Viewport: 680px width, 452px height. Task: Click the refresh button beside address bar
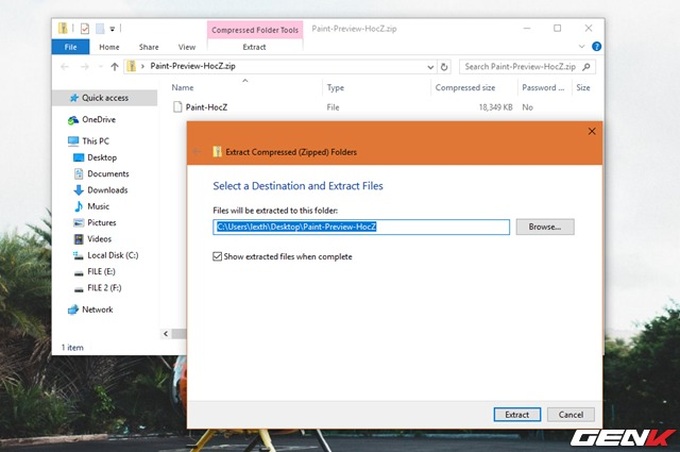point(446,67)
